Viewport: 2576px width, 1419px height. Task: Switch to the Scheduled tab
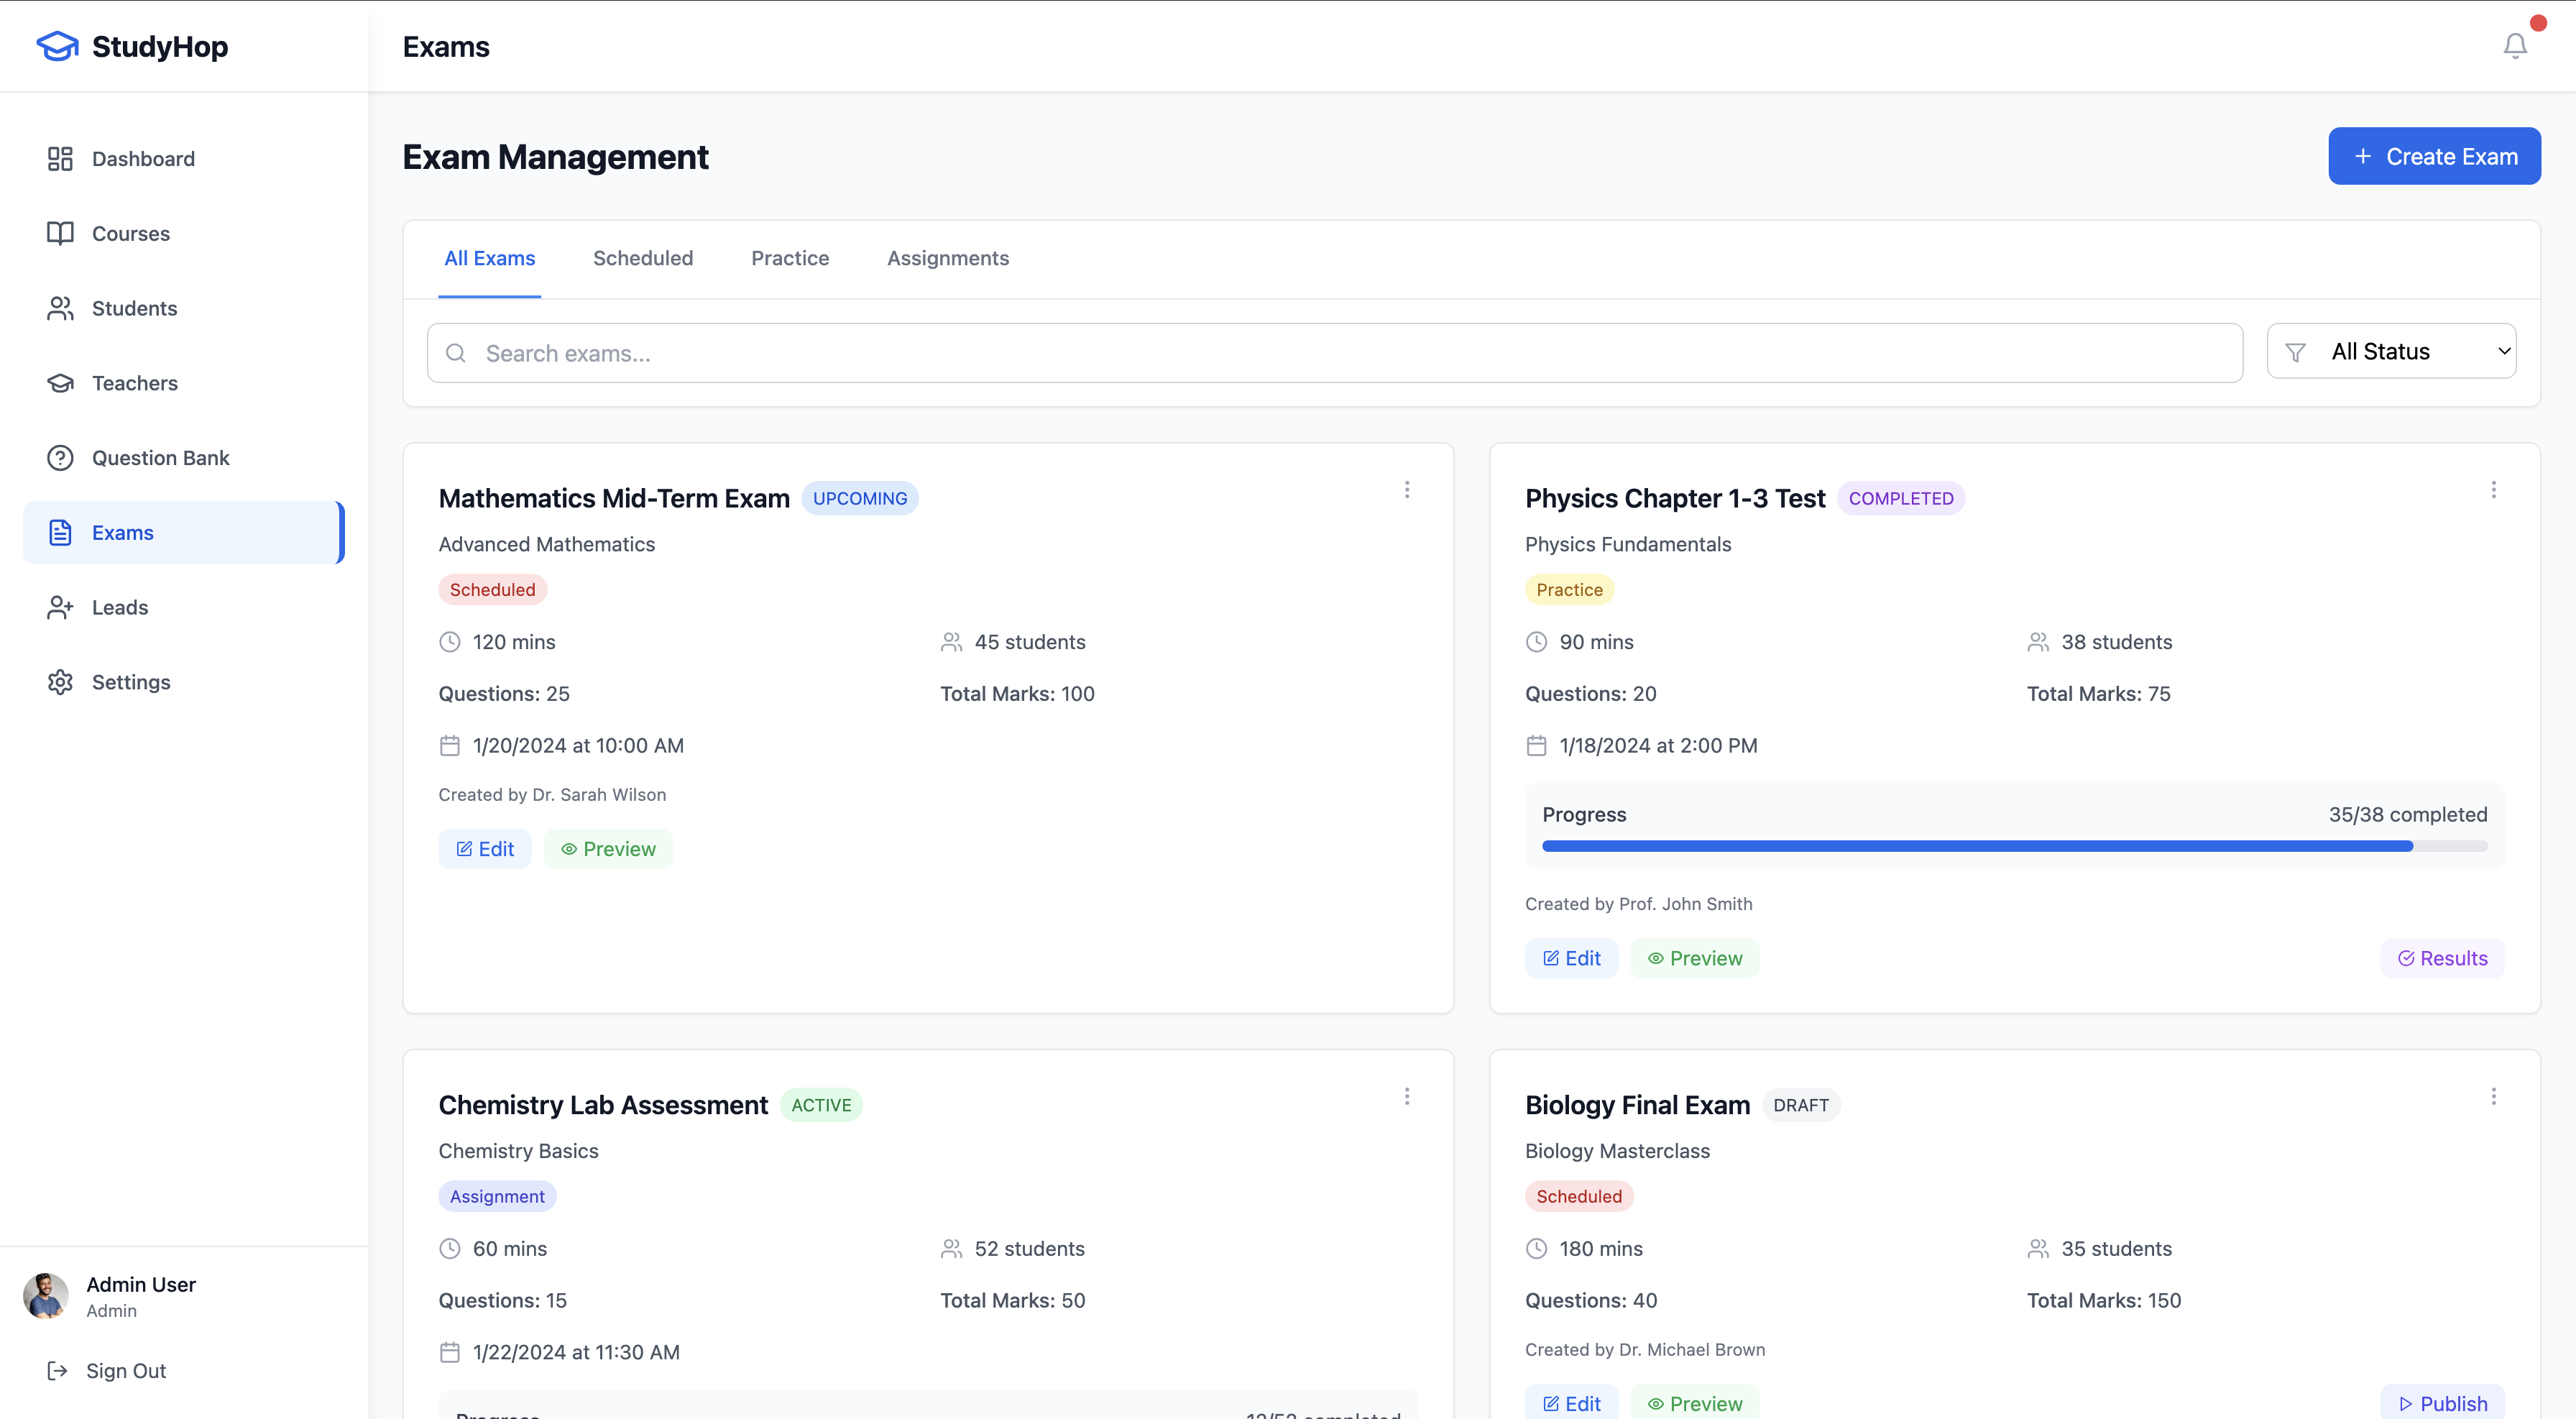click(x=642, y=258)
